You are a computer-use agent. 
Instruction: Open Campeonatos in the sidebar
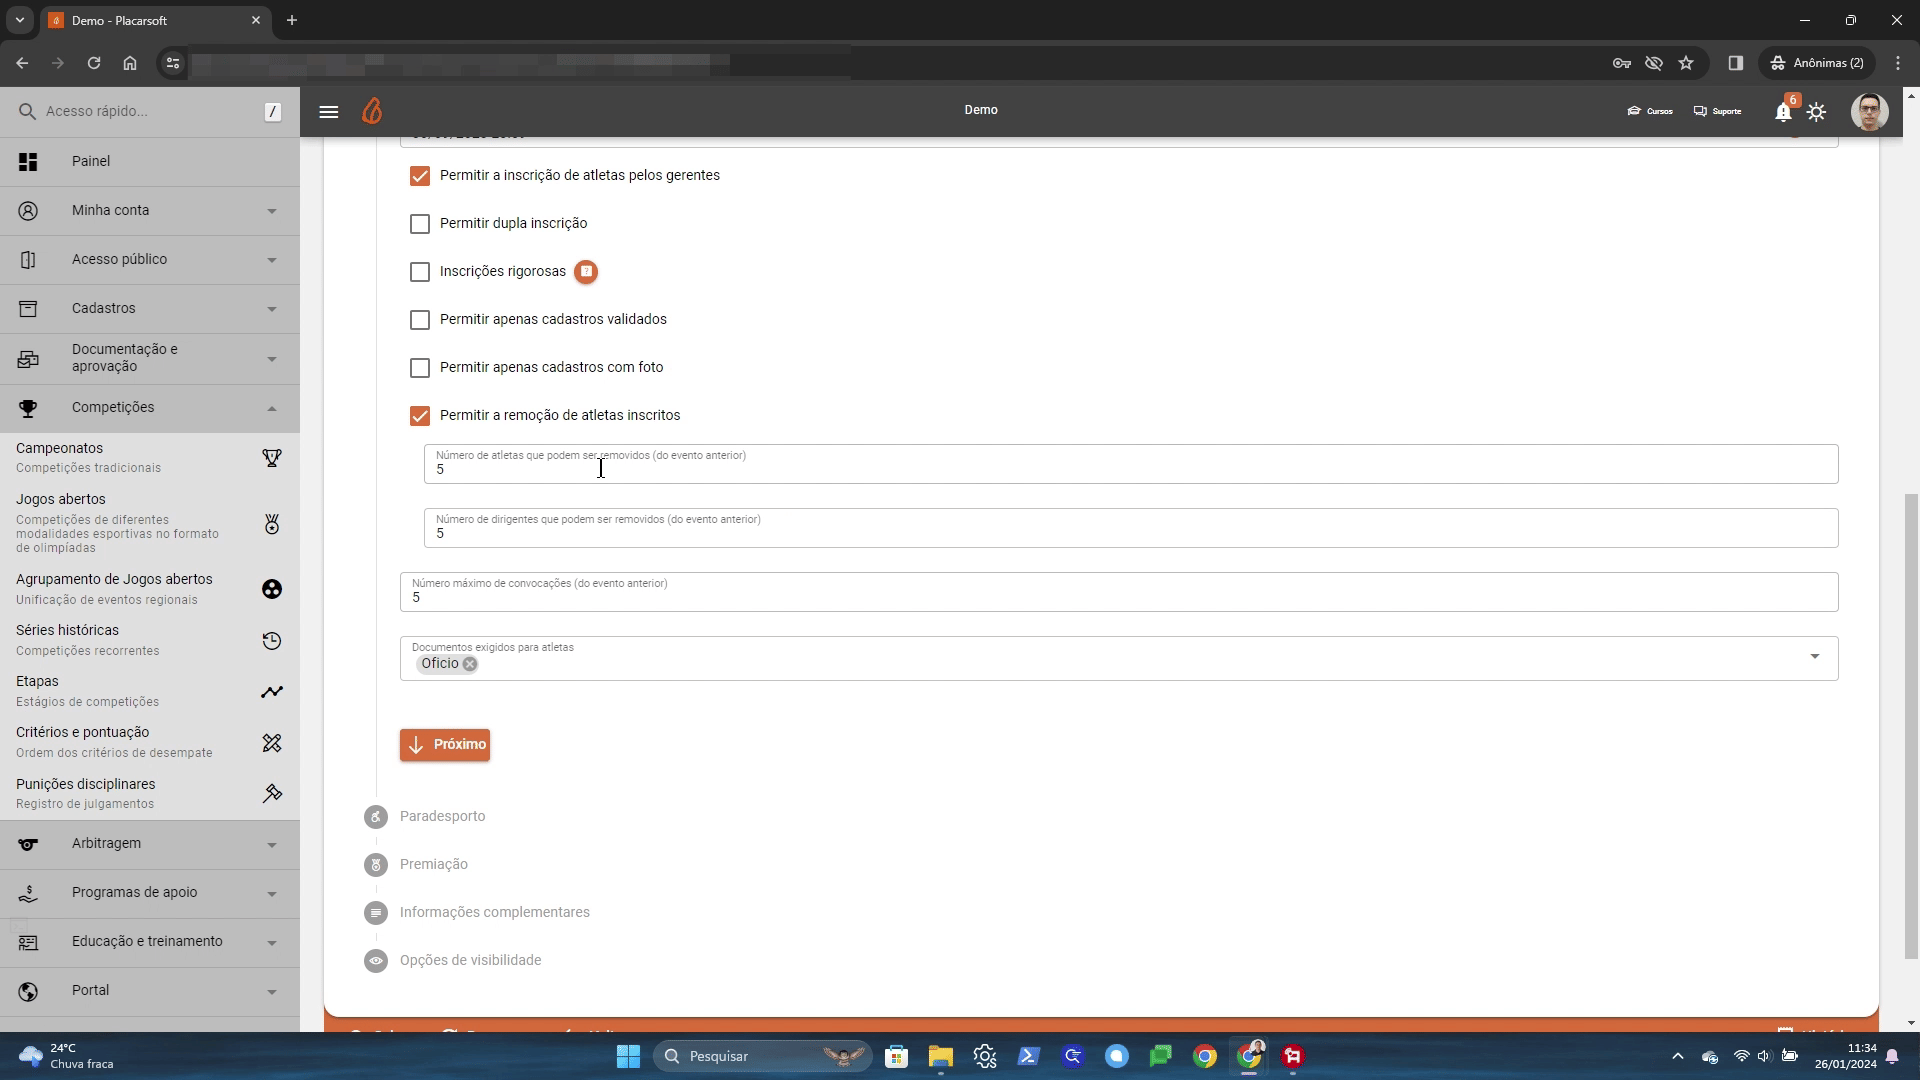tap(60, 449)
